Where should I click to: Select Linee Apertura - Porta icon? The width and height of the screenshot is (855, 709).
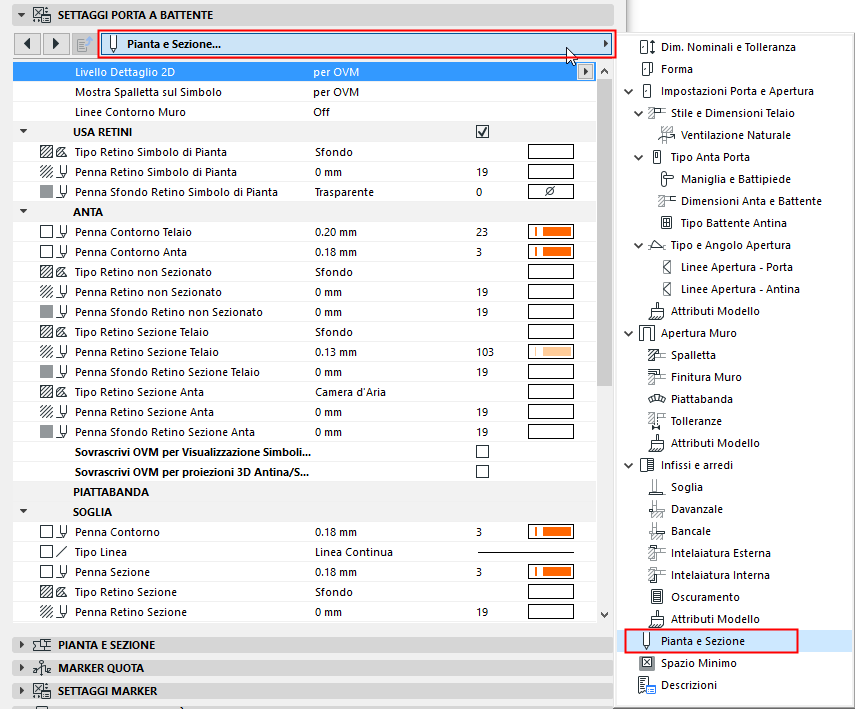coord(666,267)
